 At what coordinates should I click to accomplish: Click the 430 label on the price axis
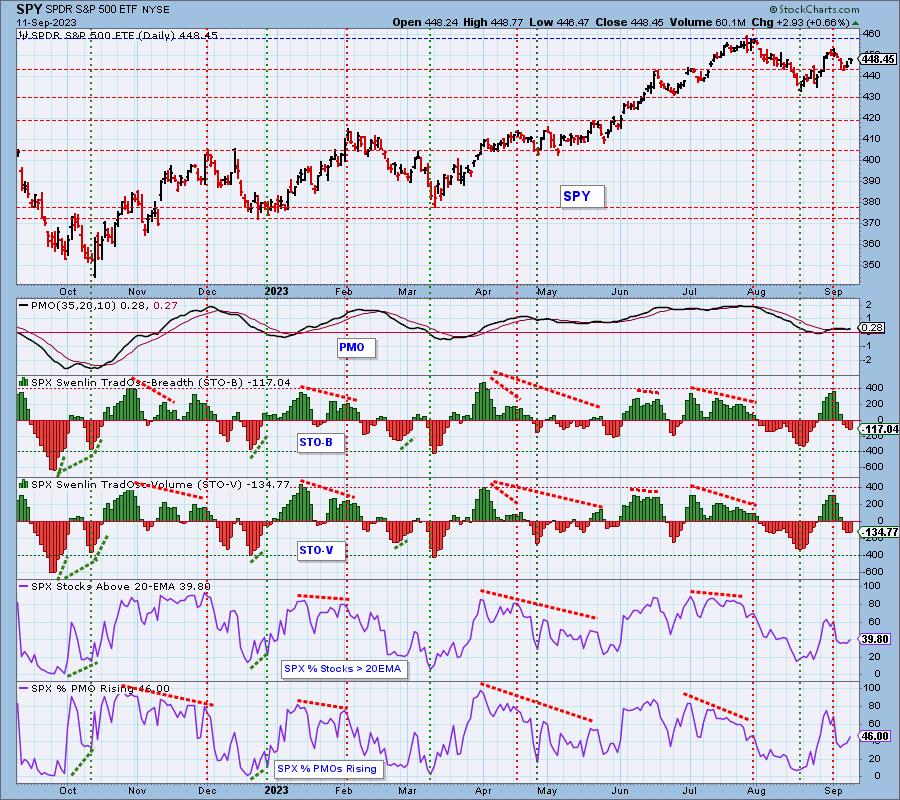(x=872, y=97)
